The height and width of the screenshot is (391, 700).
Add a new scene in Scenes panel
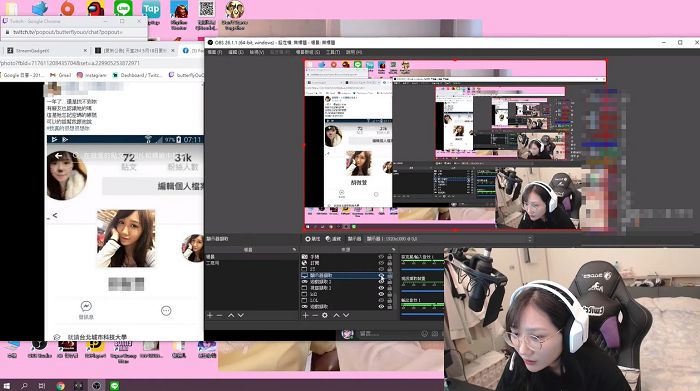pos(210,315)
